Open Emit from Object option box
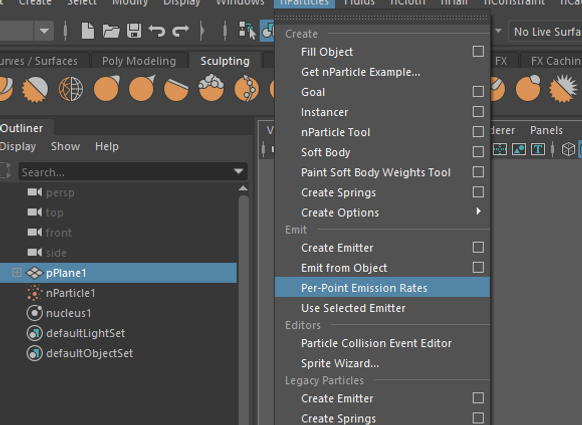582x425 pixels. tap(478, 268)
